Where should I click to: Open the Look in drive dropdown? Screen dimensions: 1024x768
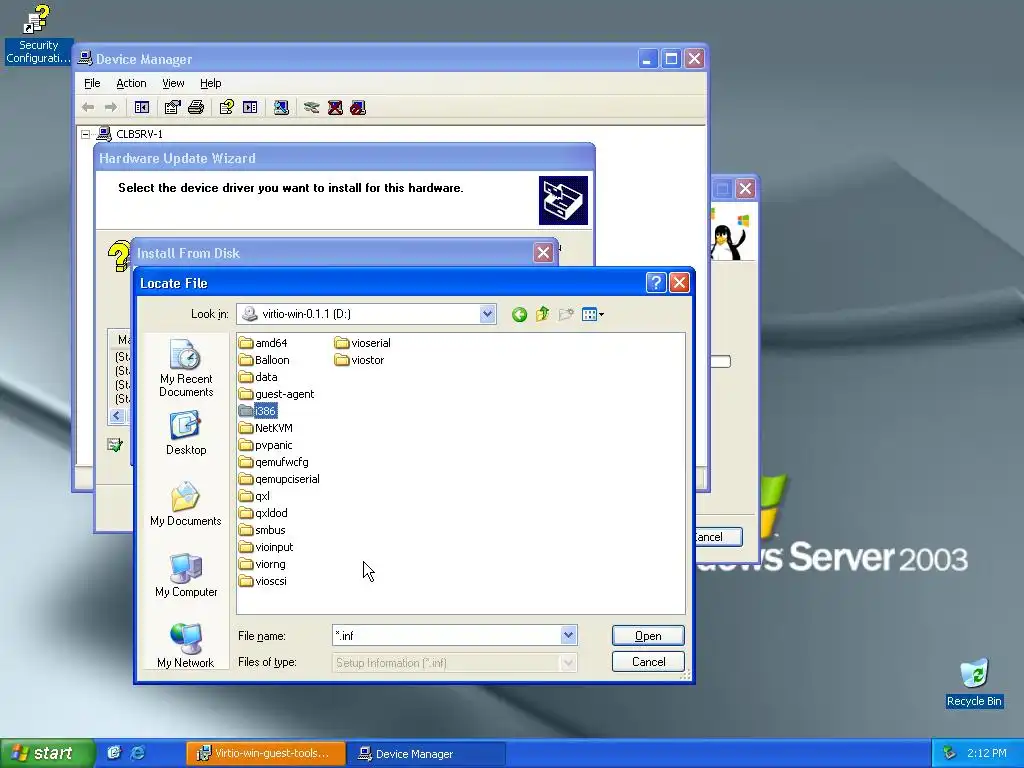[x=487, y=314]
